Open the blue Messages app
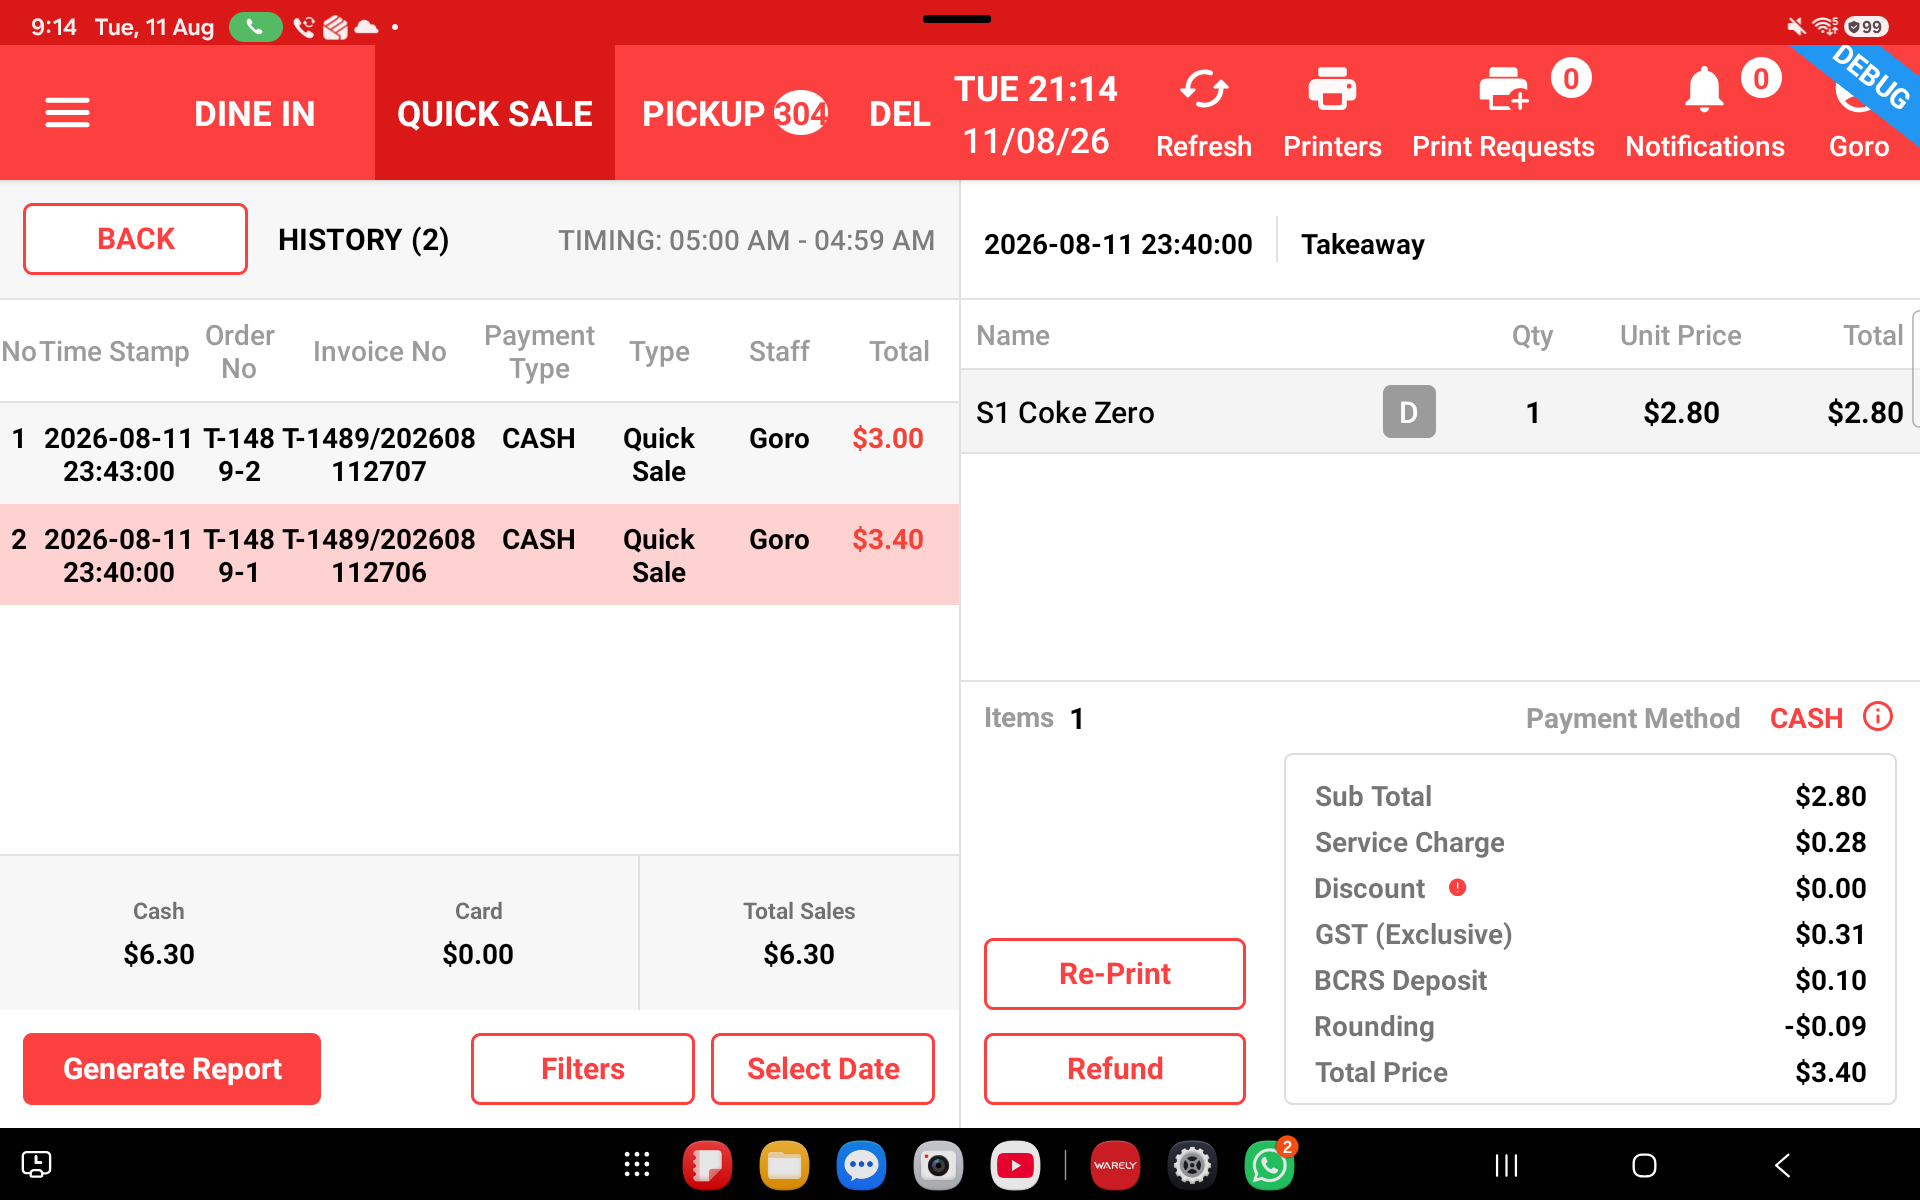The width and height of the screenshot is (1920, 1200). 861,1165
